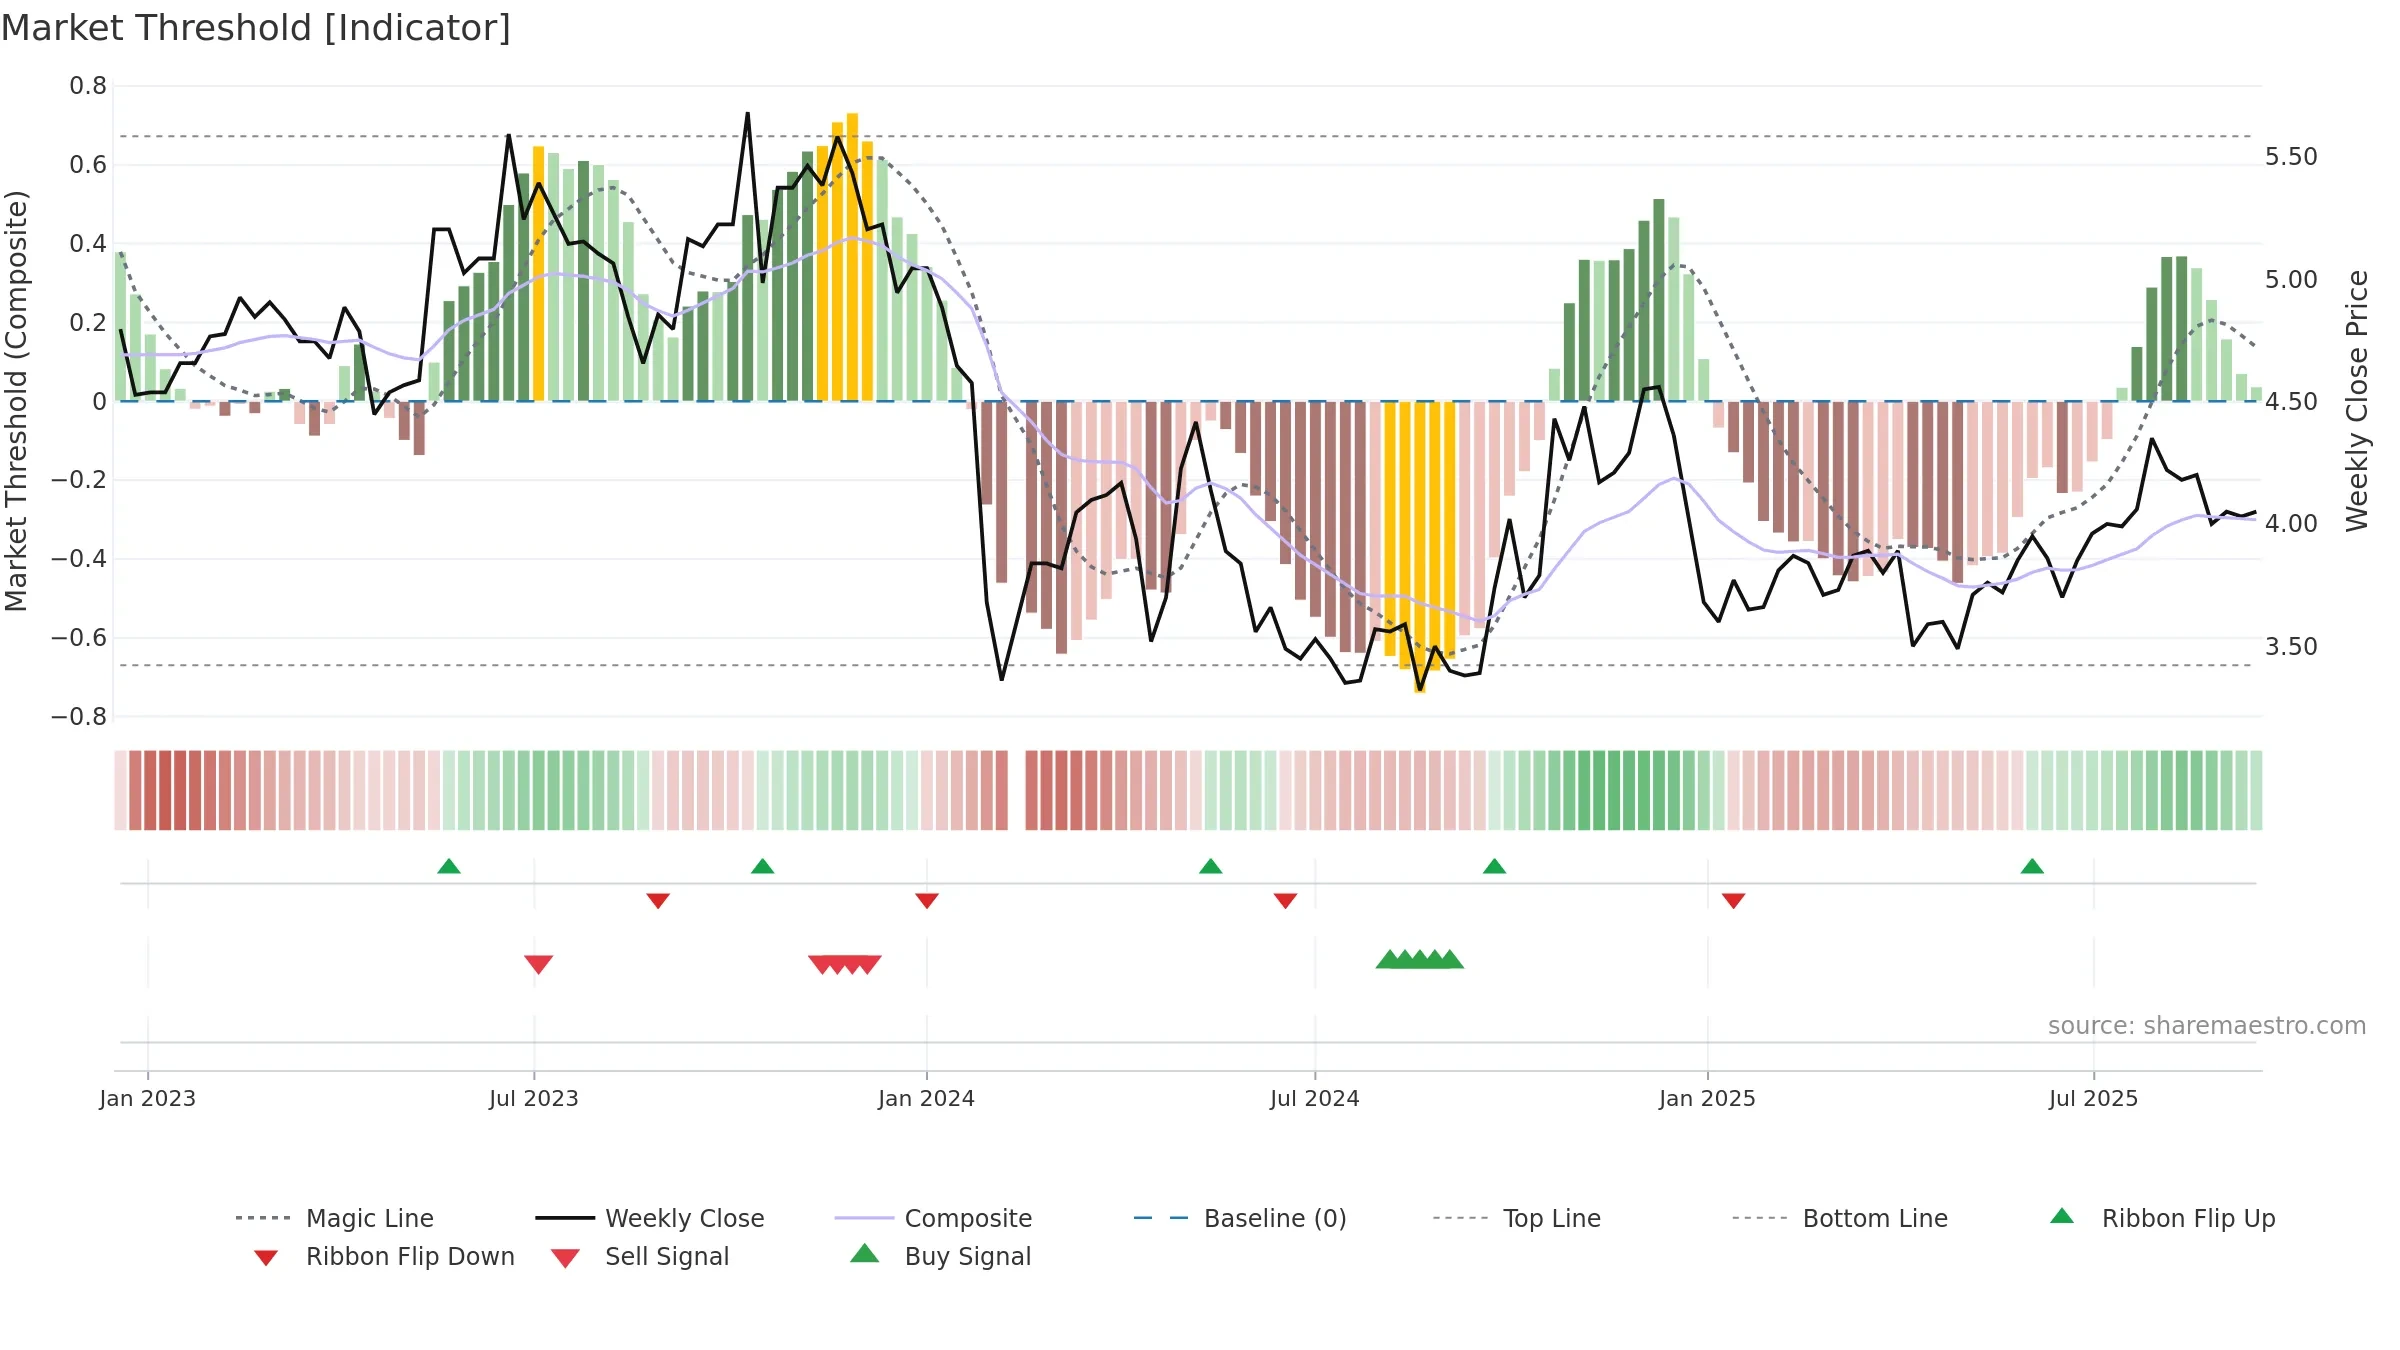Click the 0.2 left axis tick label
Screen dimensions: 2400x1350
(x=88, y=323)
